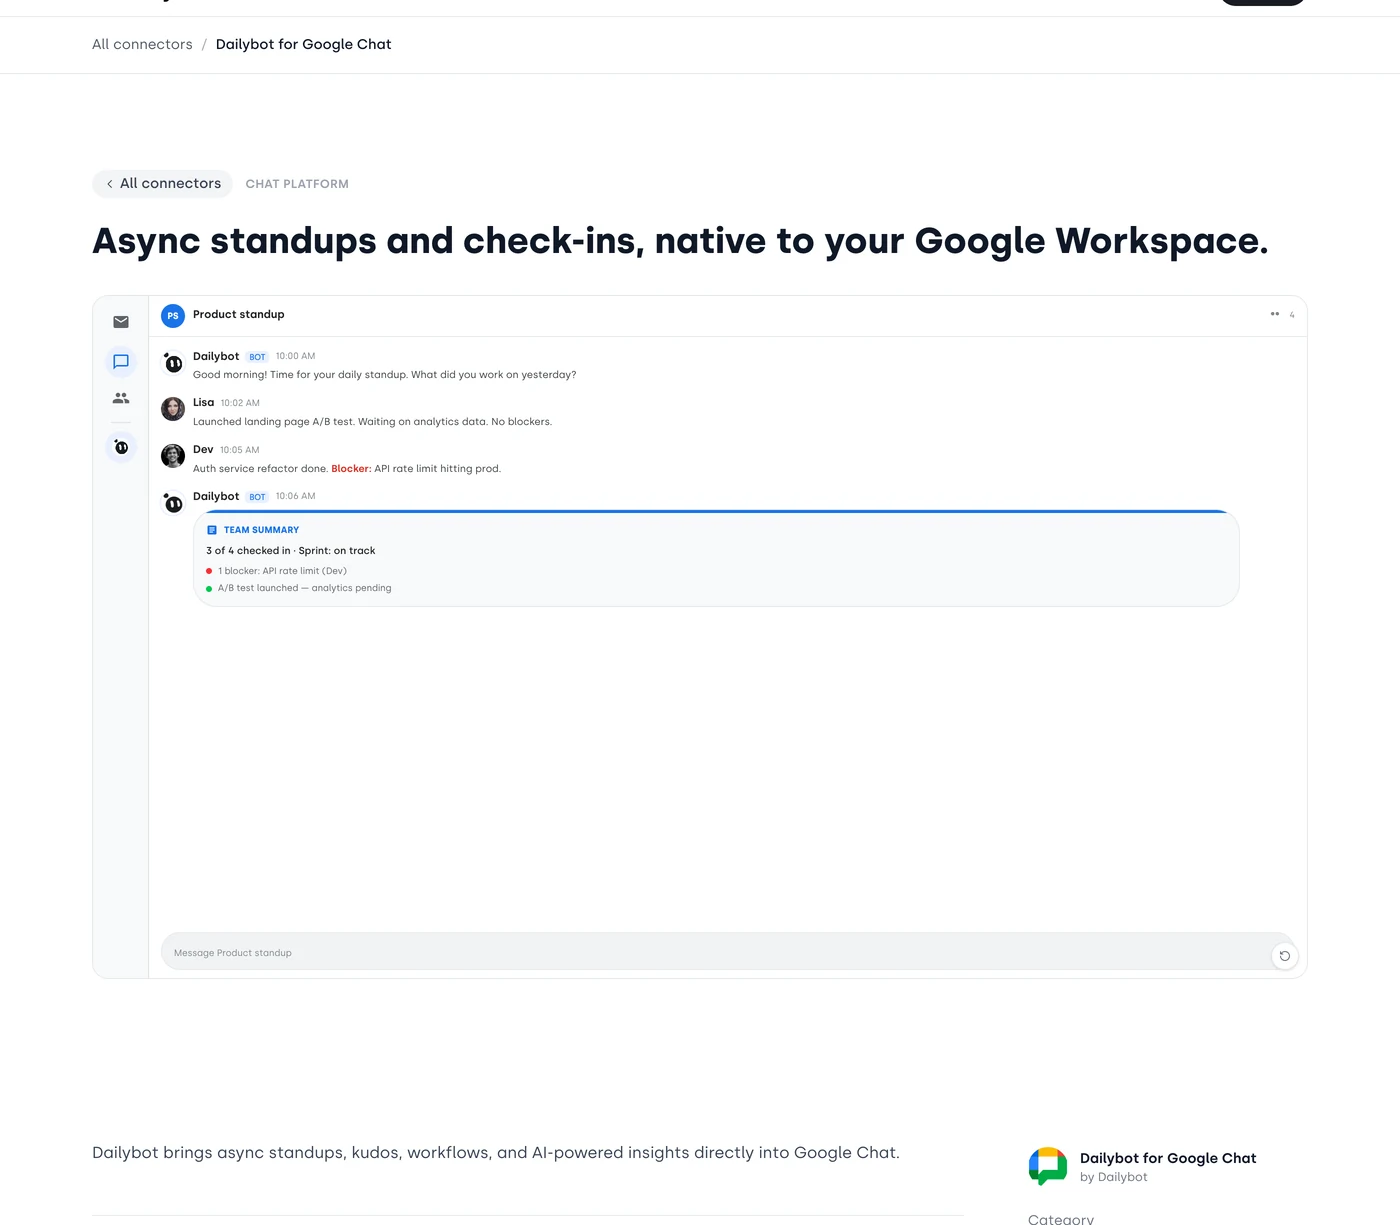The height and width of the screenshot is (1225, 1400).
Task: Click the TEAM SUMMARY card heading
Action: point(261,530)
